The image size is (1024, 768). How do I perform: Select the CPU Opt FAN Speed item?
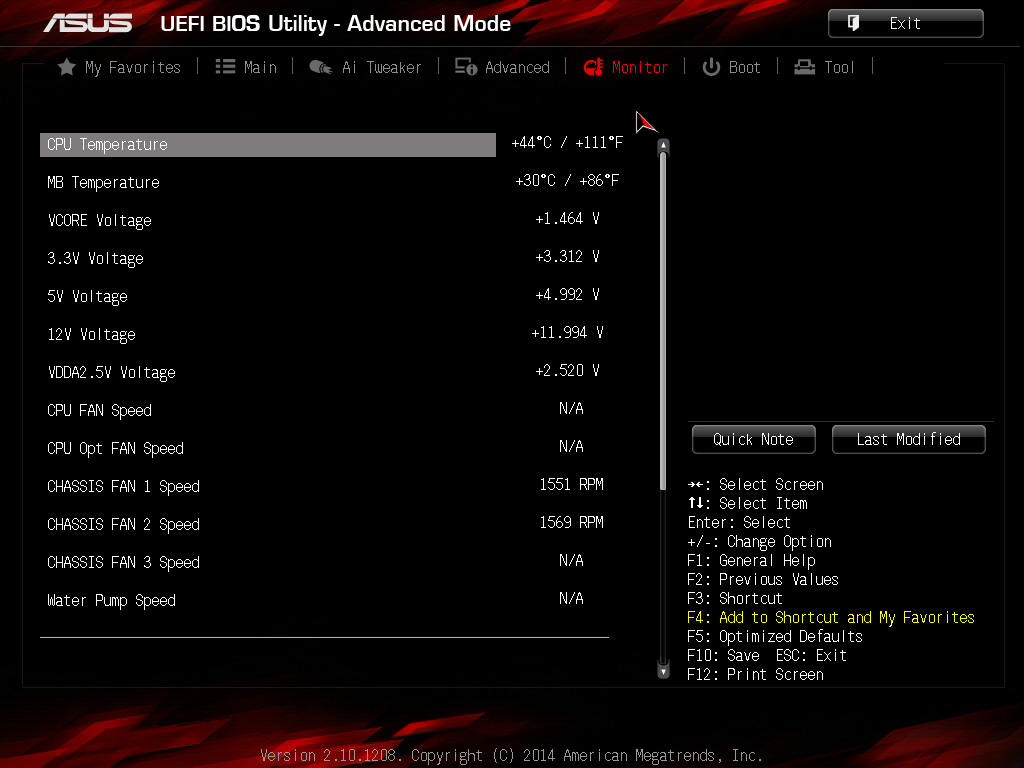[x=116, y=449]
